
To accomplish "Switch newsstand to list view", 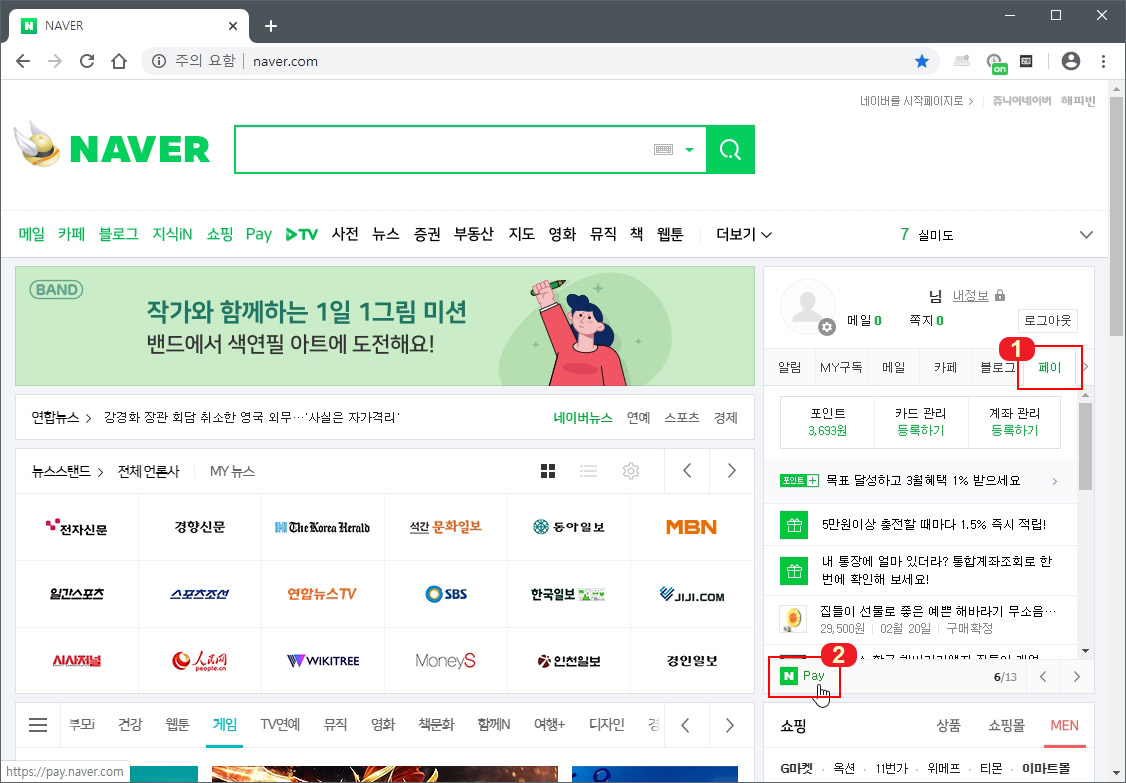I will pyautogui.click(x=589, y=471).
